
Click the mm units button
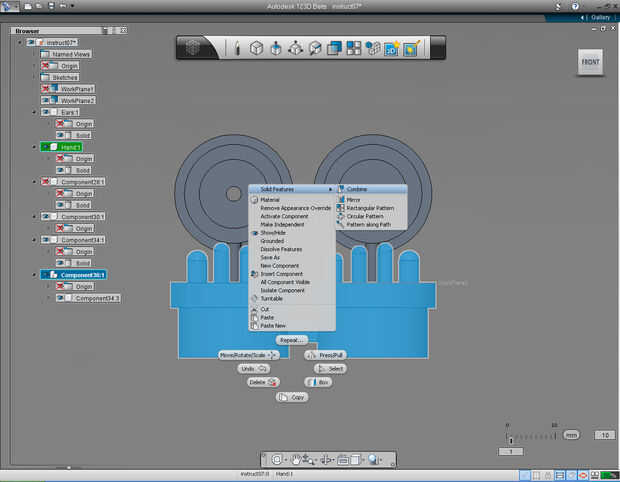click(571, 435)
